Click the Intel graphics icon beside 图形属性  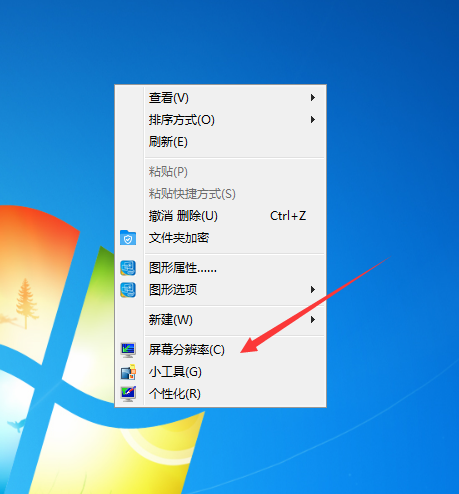point(128,268)
